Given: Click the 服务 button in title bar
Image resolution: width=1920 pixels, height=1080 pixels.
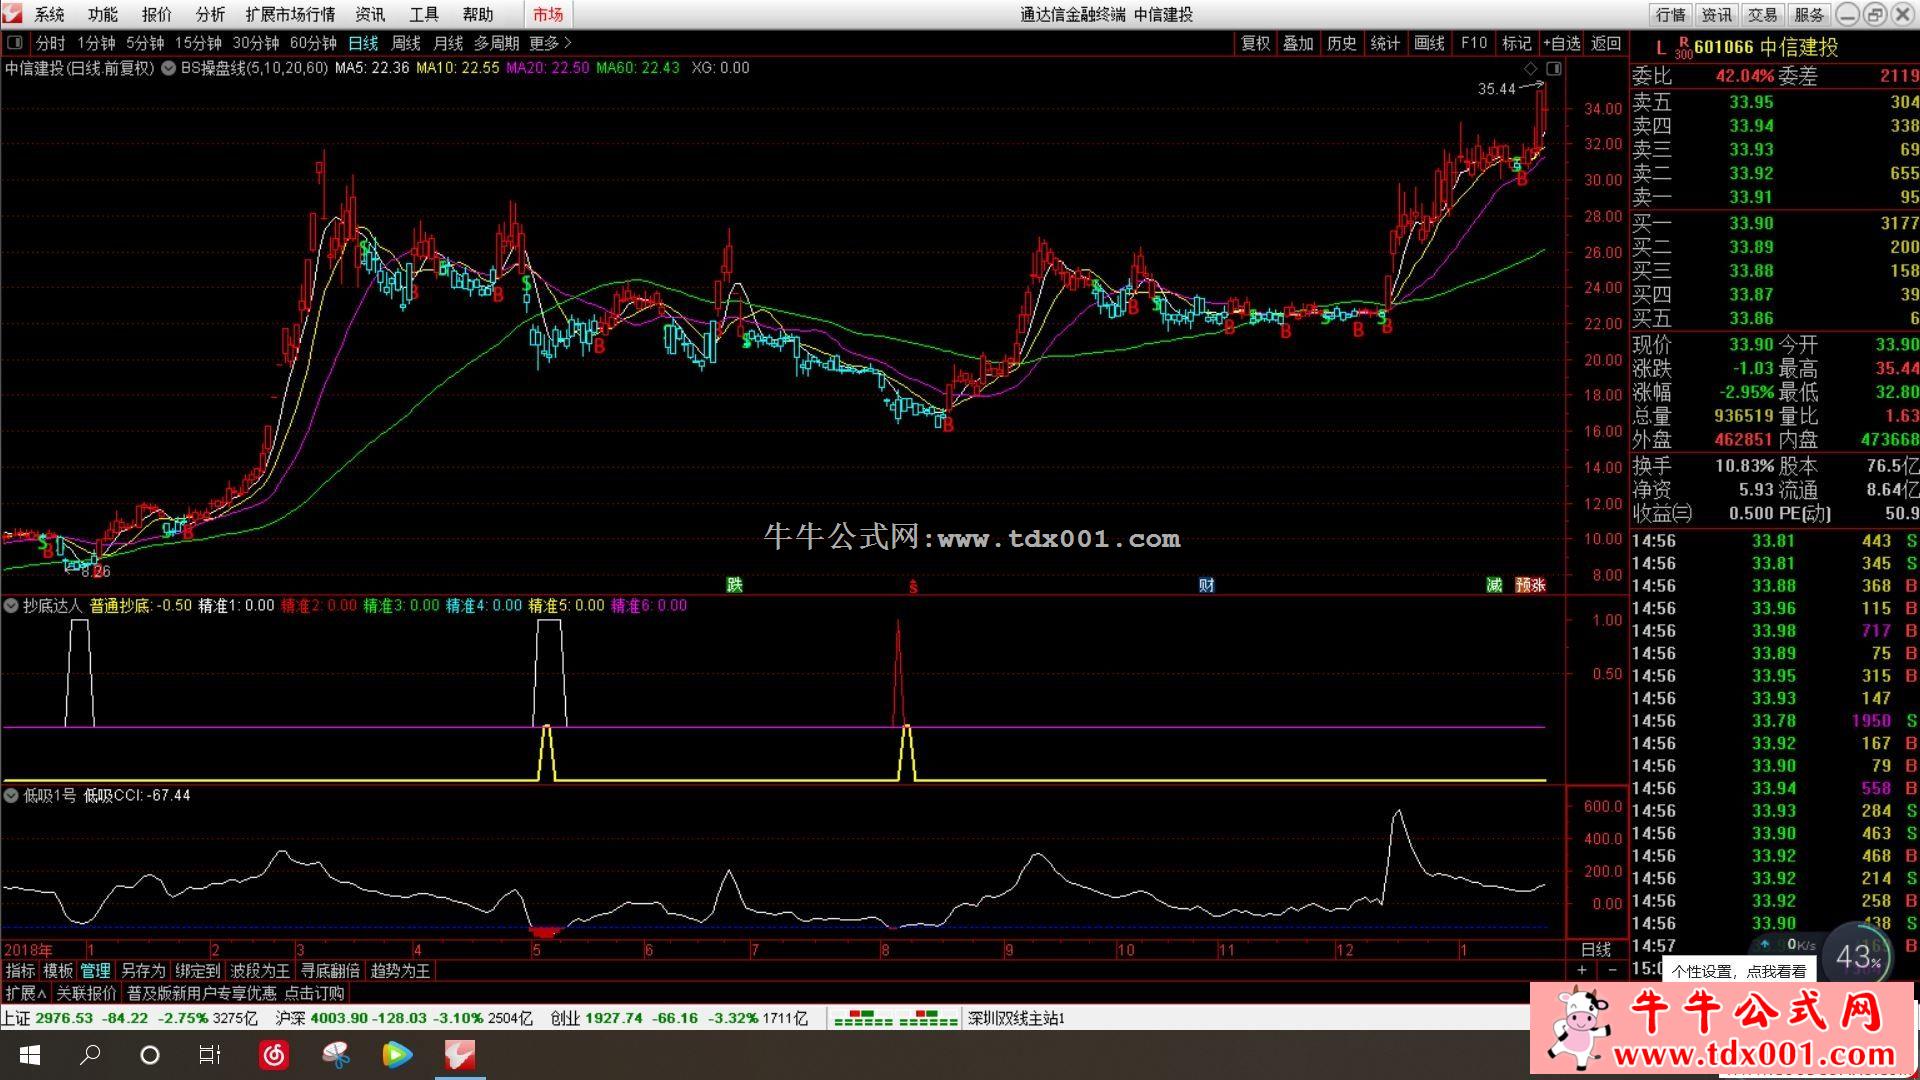Looking at the screenshot, I should pyautogui.click(x=1808, y=14).
